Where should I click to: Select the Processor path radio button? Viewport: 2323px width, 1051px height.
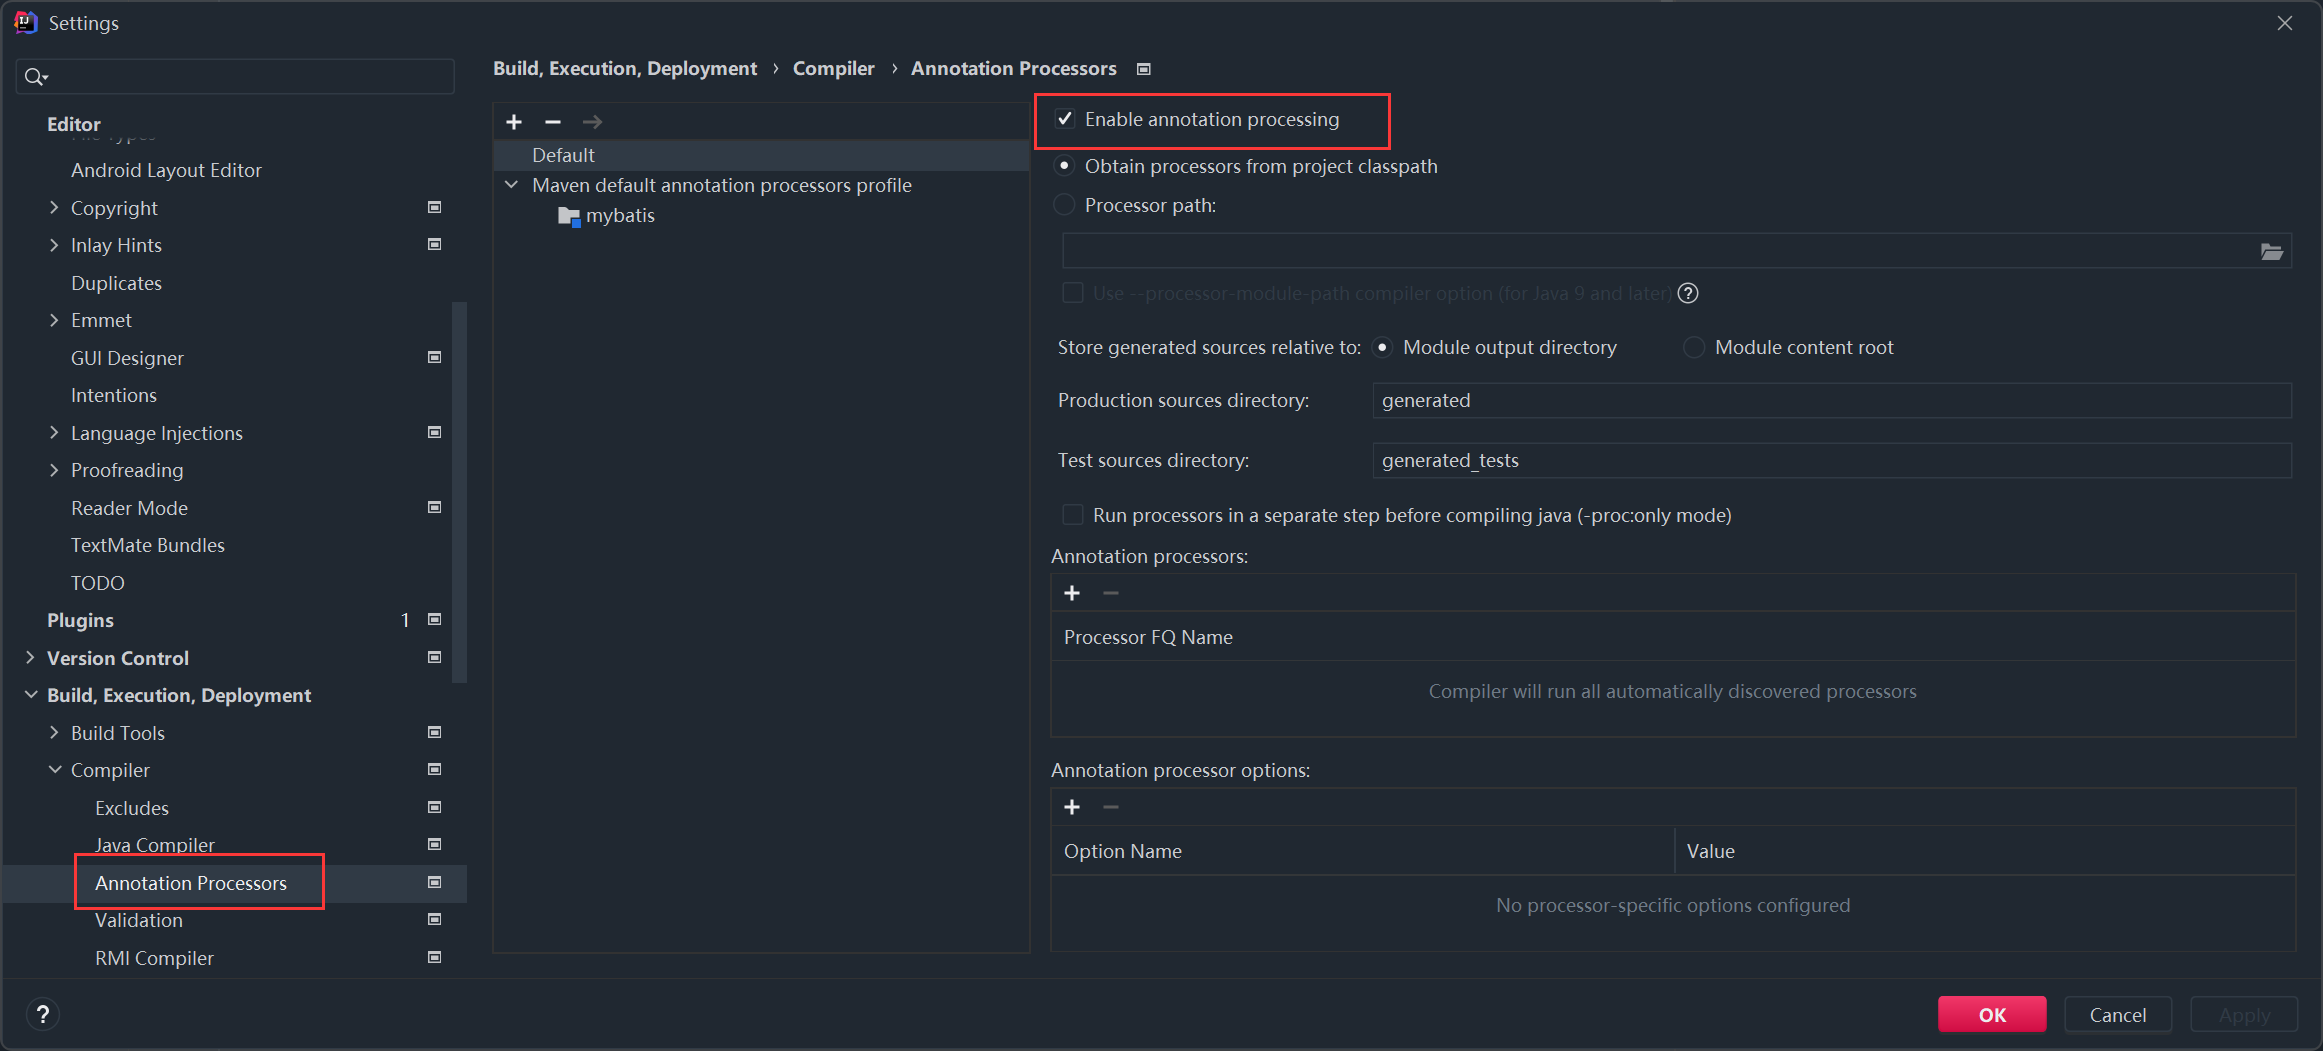point(1065,205)
